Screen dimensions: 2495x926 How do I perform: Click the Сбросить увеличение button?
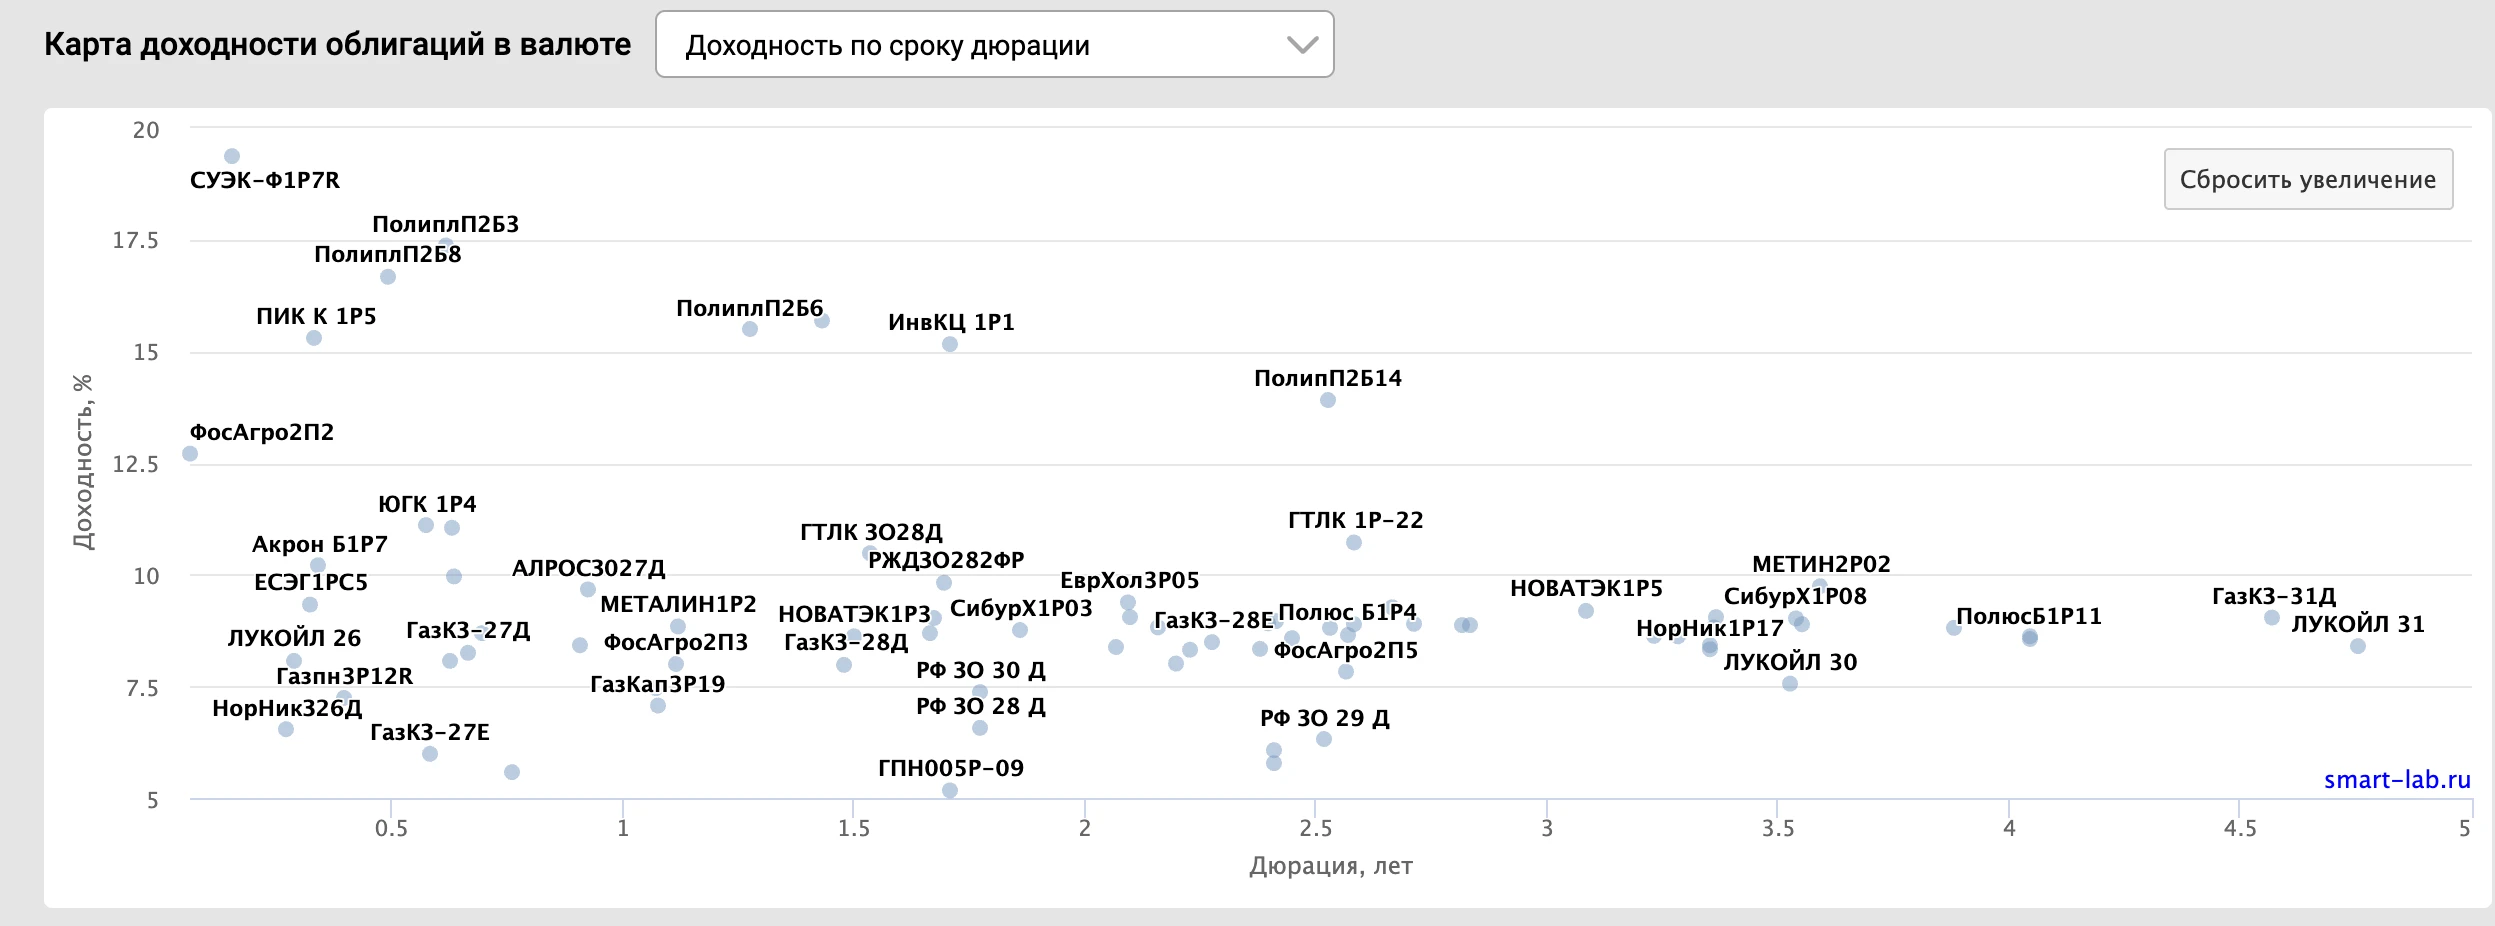2308,179
